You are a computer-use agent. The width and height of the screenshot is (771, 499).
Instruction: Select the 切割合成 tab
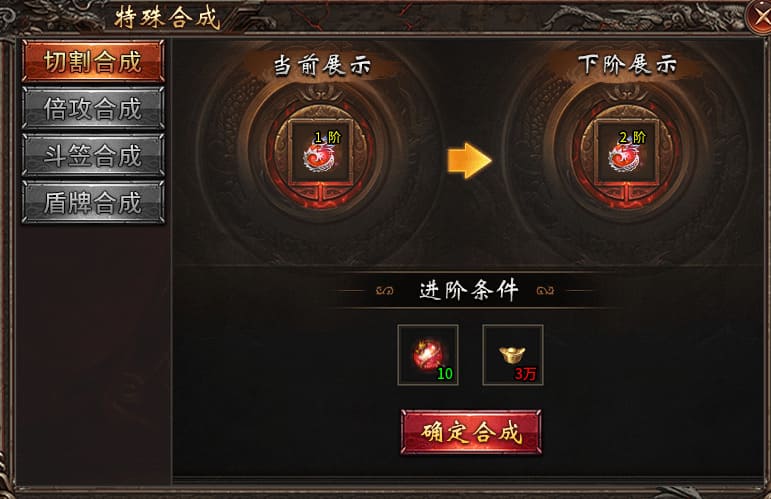pyautogui.click(x=93, y=61)
